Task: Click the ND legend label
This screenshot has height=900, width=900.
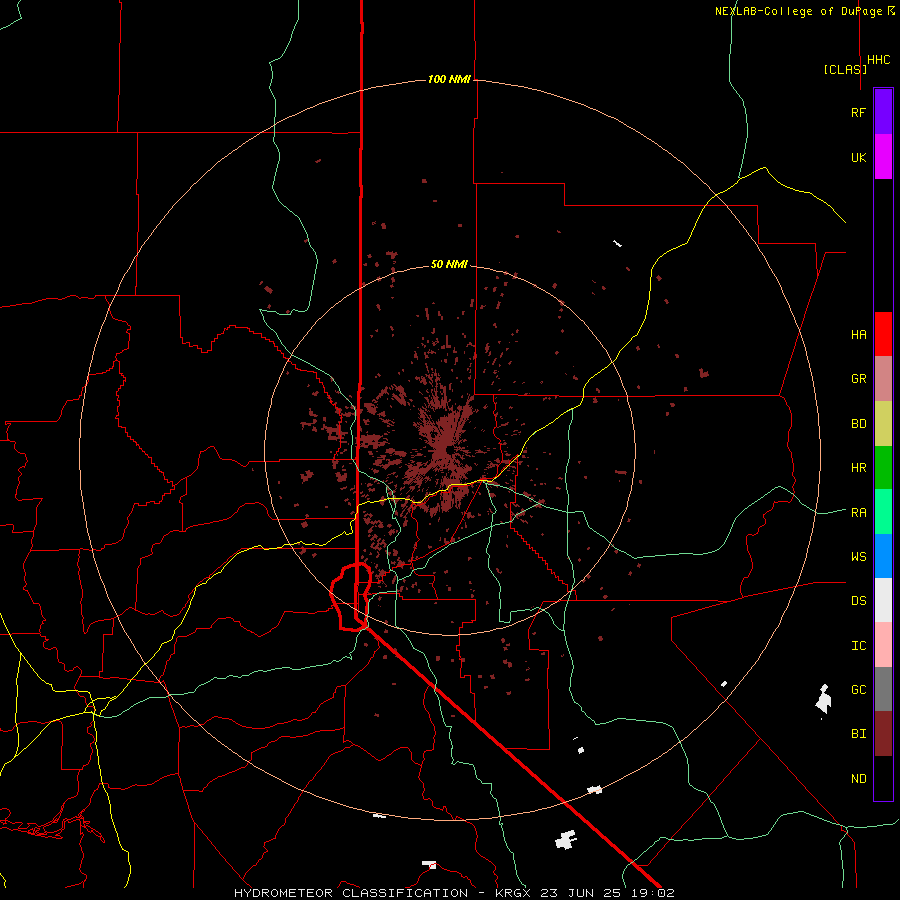Action: pos(858,778)
